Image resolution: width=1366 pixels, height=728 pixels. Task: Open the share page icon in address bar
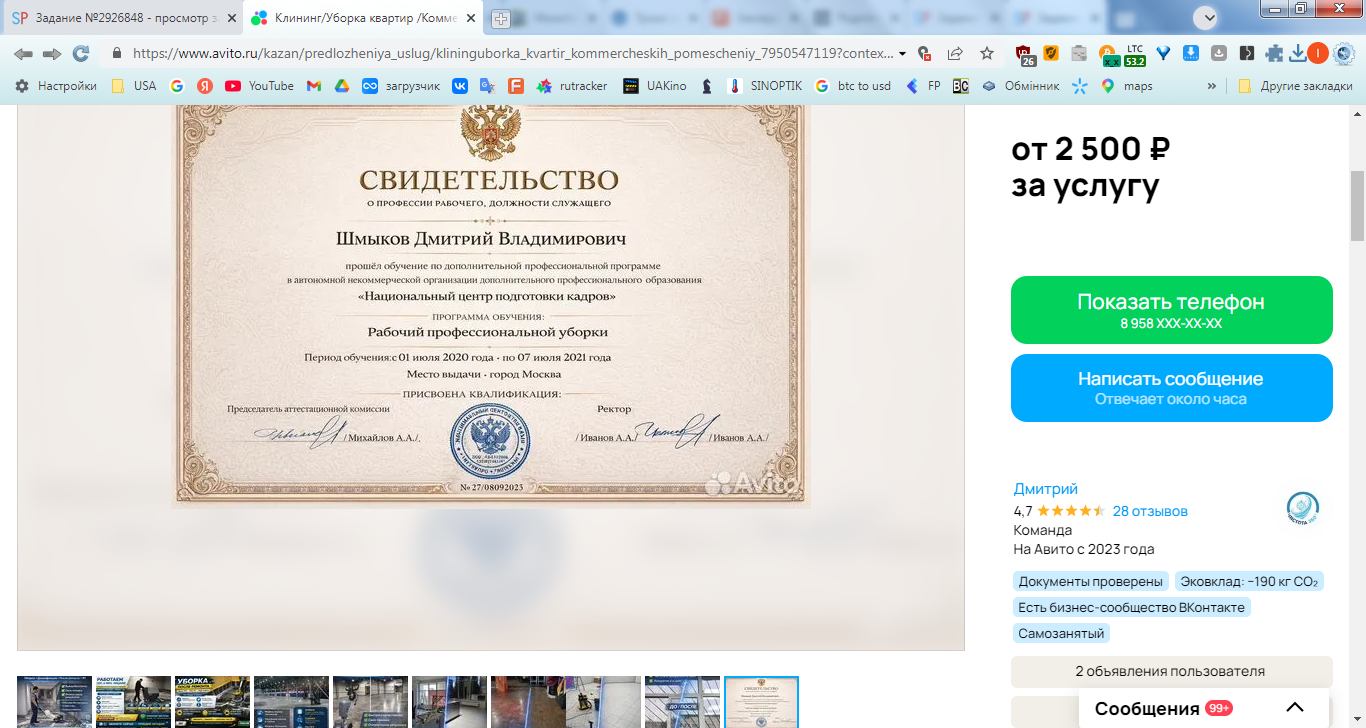point(955,53)
